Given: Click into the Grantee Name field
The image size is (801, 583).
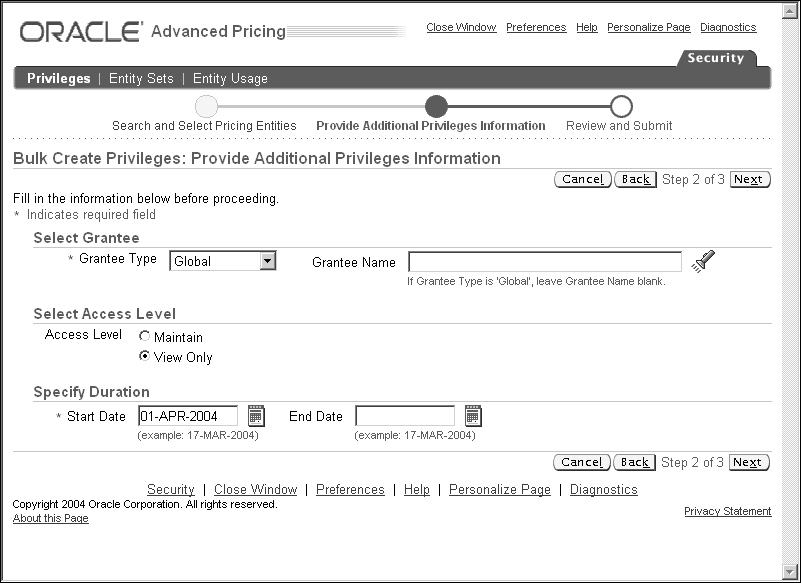Looking at the screenshot, I should [545, 262].
